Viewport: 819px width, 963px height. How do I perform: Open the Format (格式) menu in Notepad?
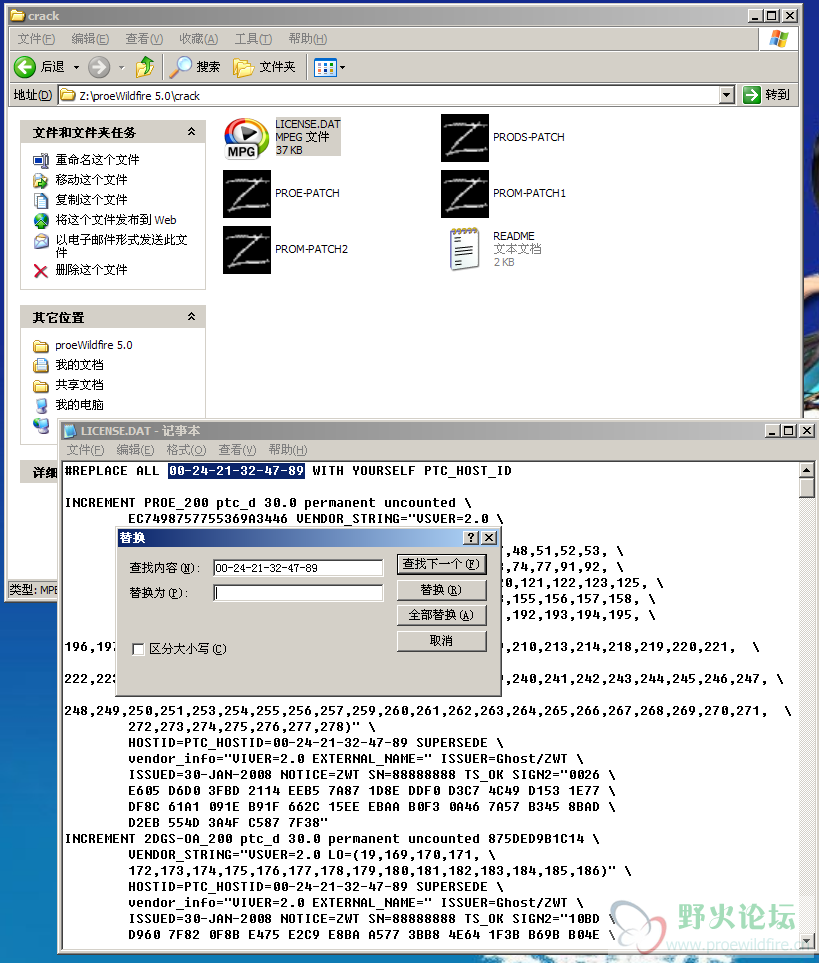click(186, 450)
